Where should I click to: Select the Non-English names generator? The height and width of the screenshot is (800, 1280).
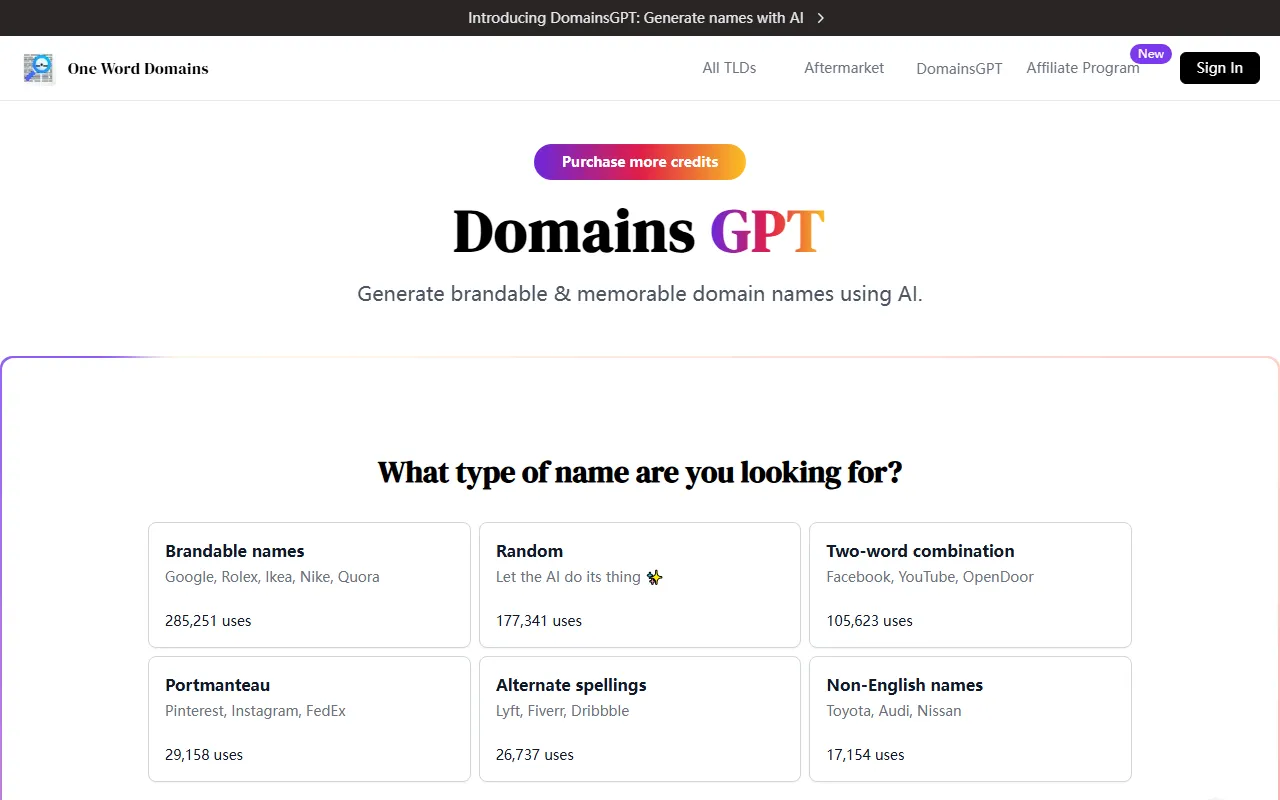[969, 719]
